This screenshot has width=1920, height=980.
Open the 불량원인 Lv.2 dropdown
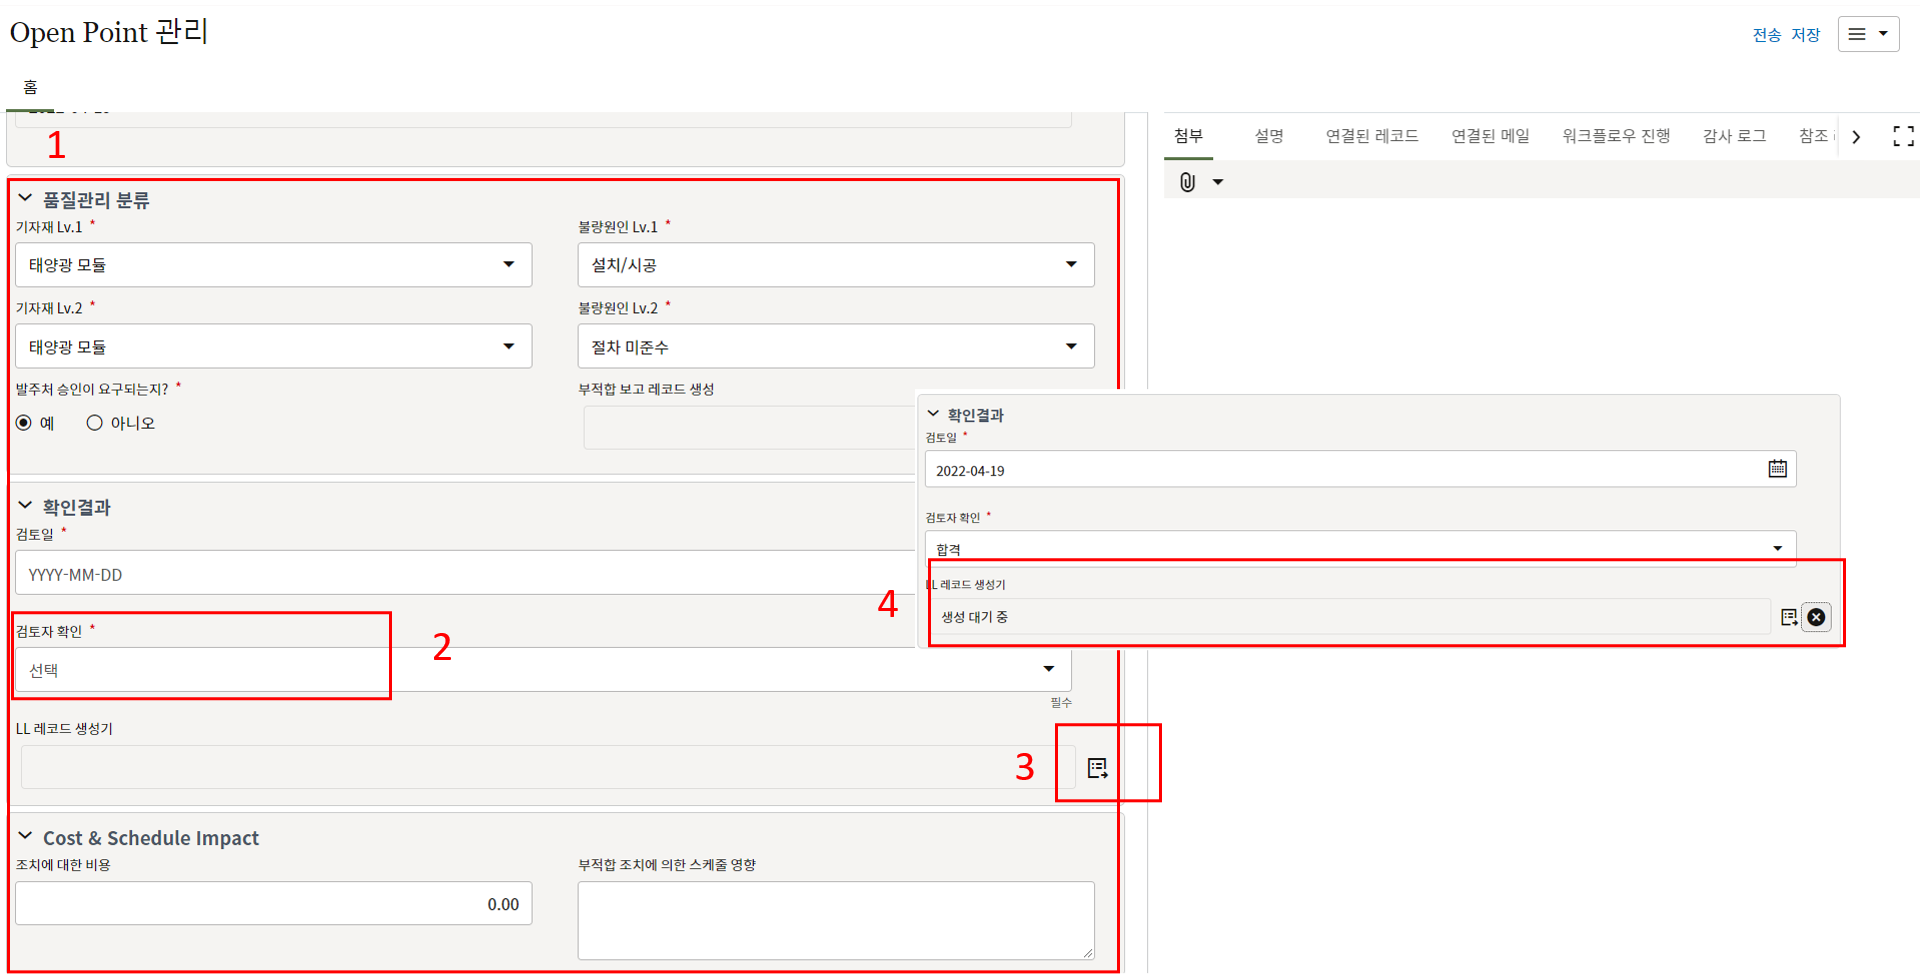[x=835, y=347]
